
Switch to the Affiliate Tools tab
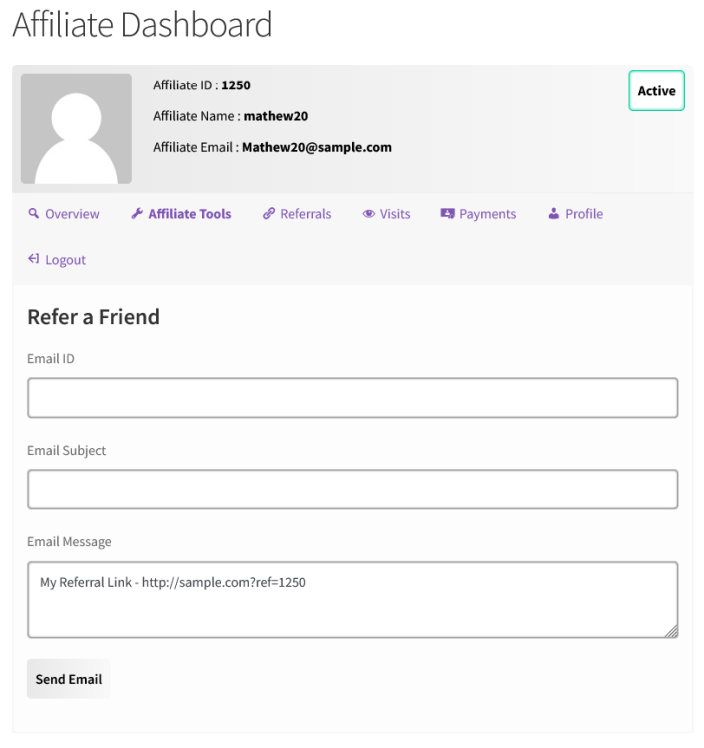[189, 214]
